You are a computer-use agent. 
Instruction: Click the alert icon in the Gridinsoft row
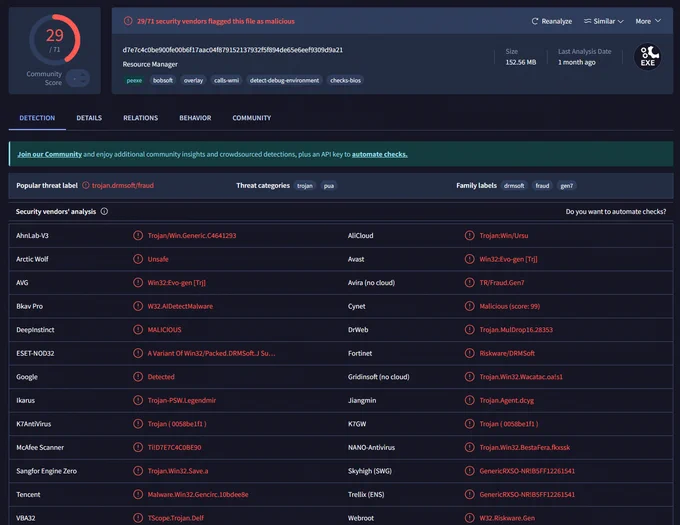[469, 377]
